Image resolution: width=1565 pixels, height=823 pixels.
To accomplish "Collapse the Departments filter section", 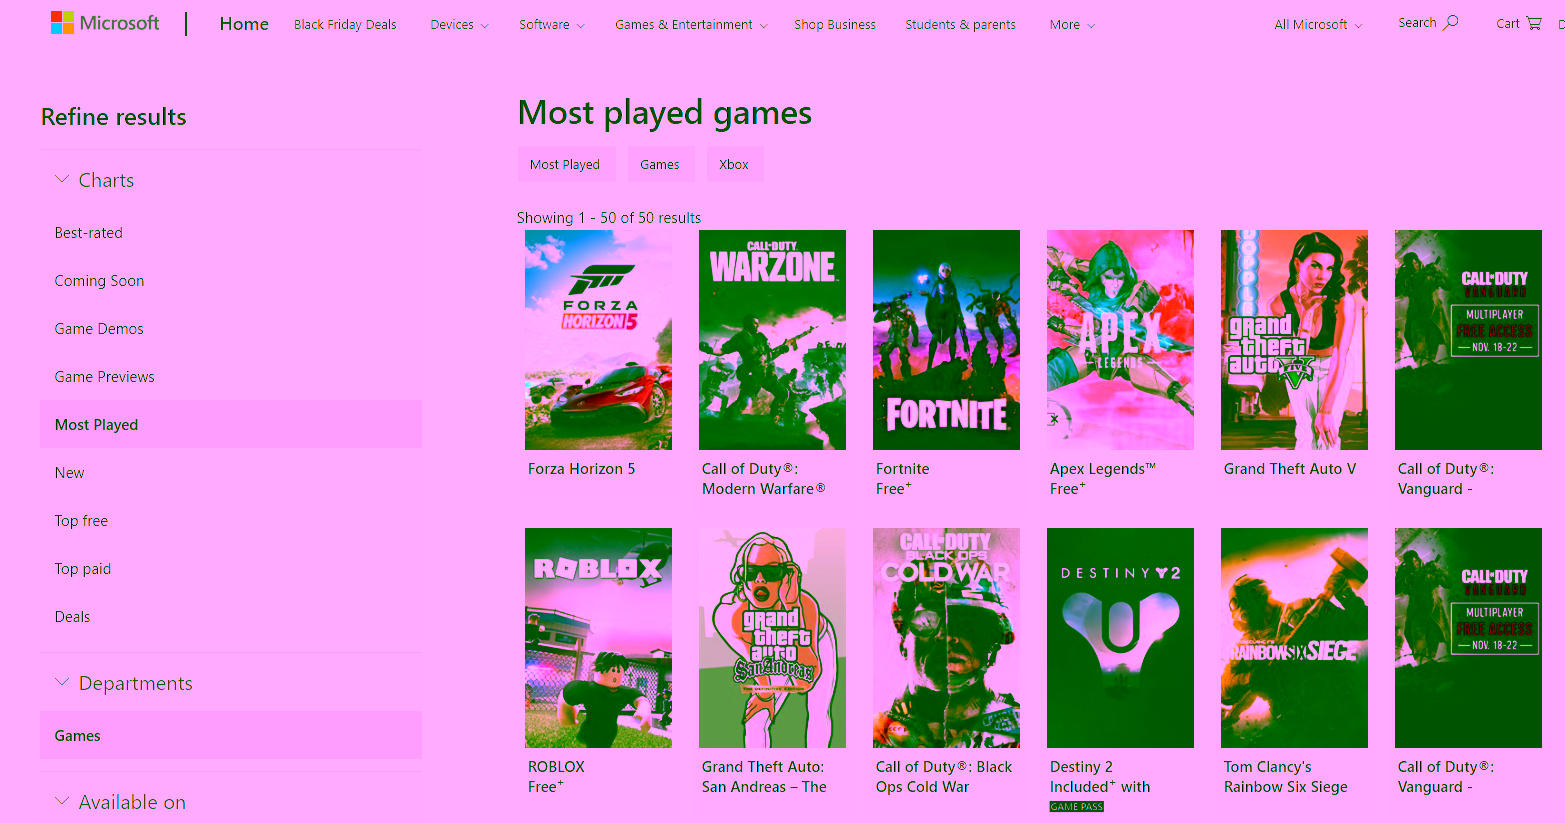I will coord(62,683).
